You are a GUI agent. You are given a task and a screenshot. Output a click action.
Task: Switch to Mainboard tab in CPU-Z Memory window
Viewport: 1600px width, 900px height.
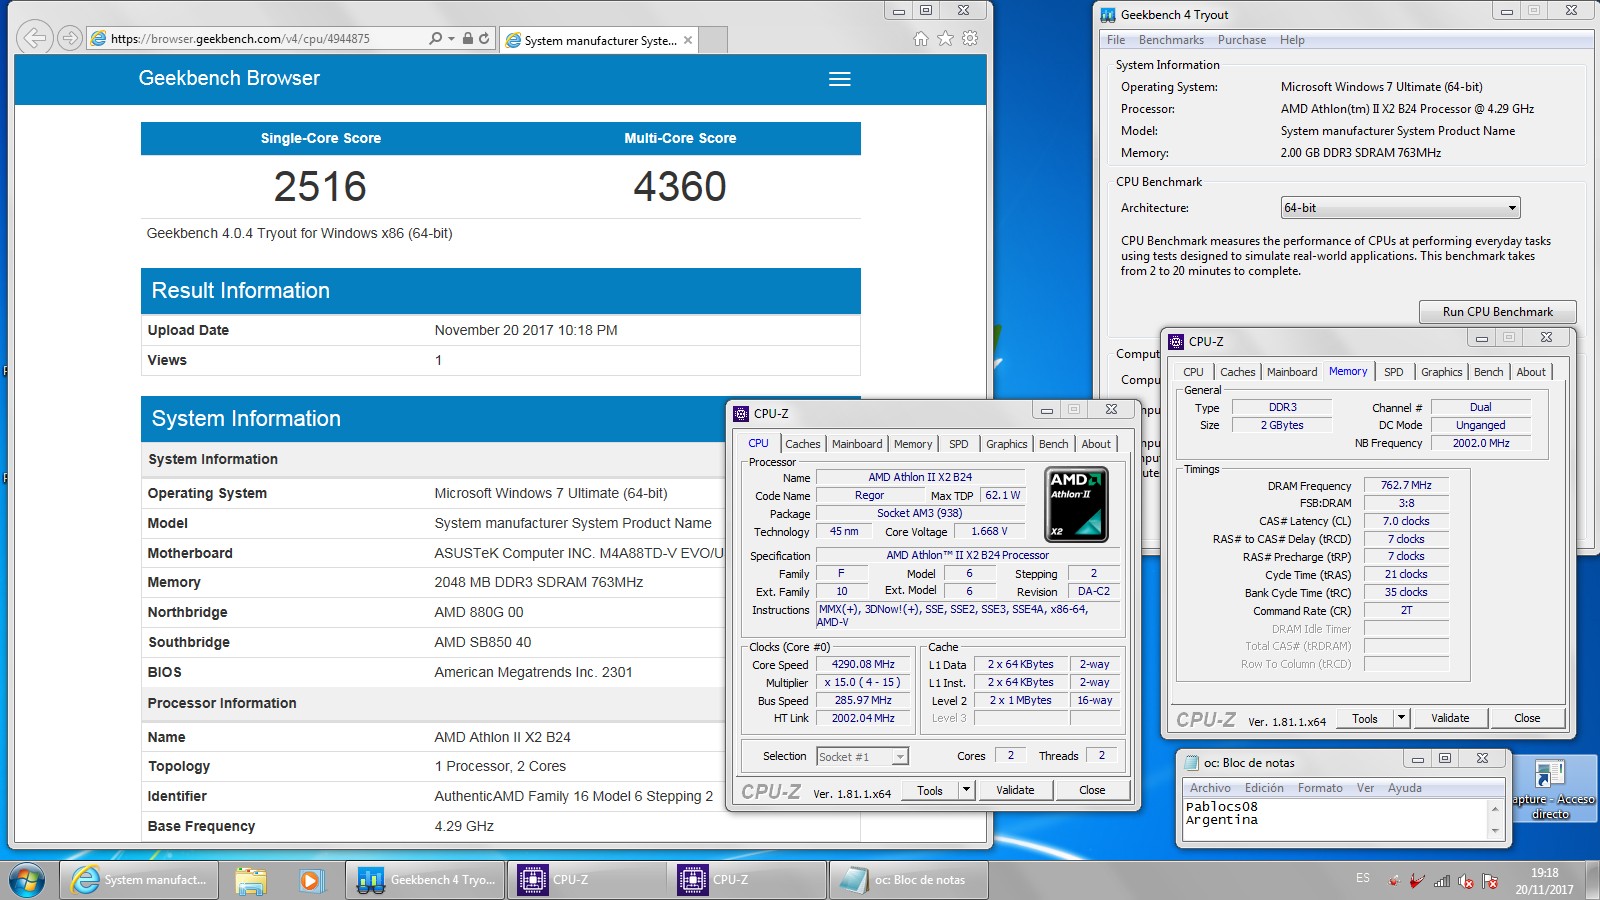(1292, 372)
